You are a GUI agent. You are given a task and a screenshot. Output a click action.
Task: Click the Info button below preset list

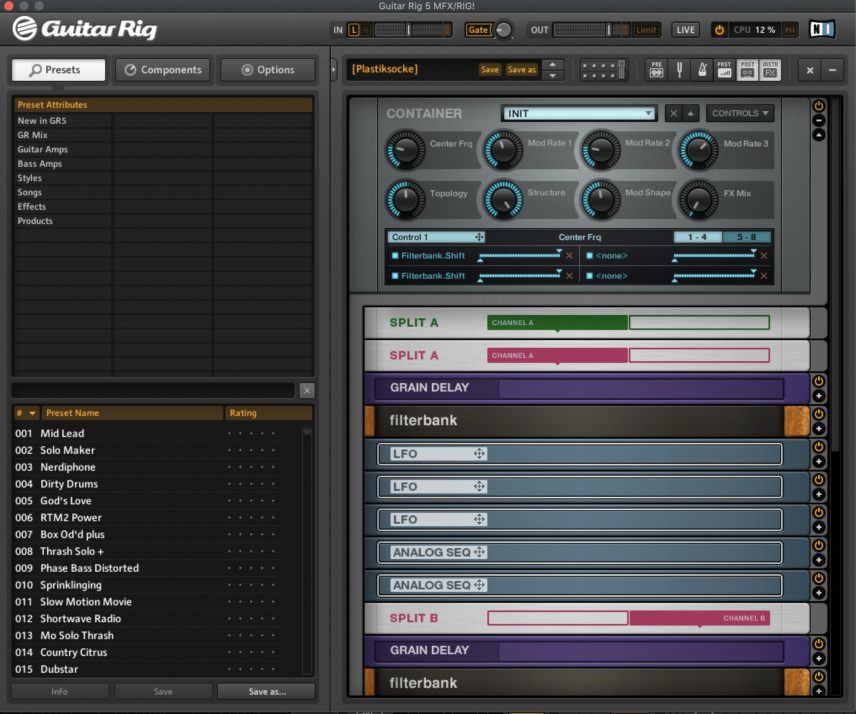tap(60, 692)
